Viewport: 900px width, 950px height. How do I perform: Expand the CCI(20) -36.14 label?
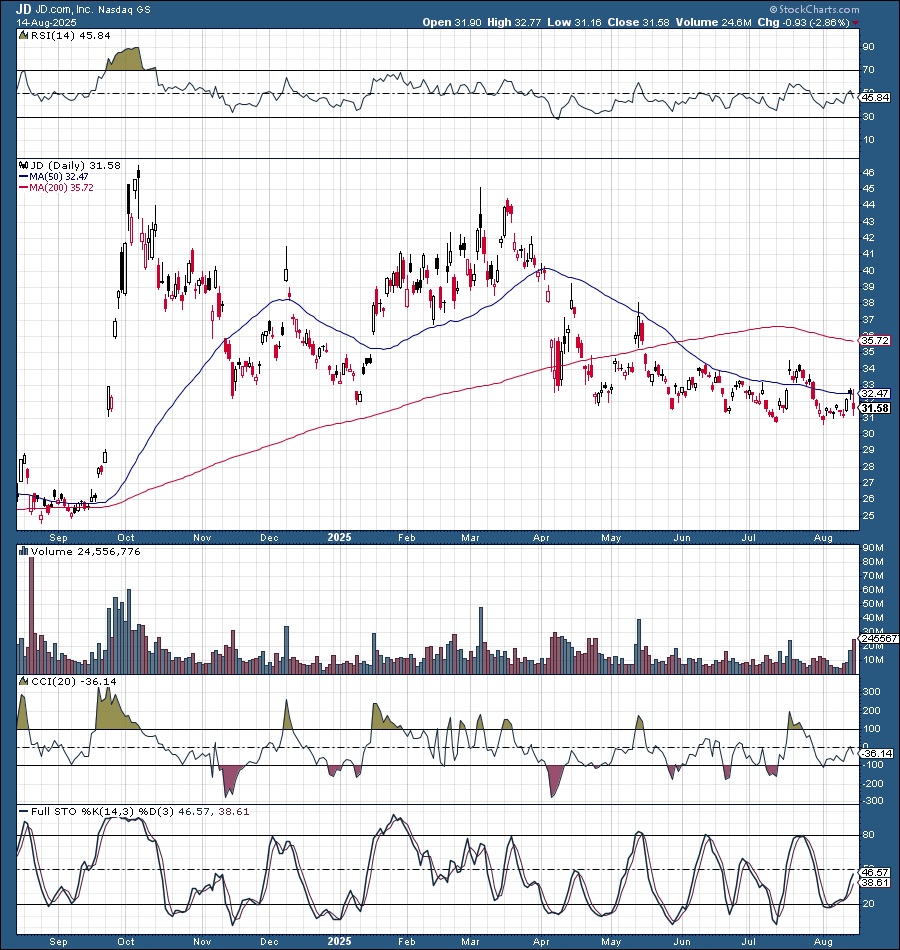pos(73,681)
